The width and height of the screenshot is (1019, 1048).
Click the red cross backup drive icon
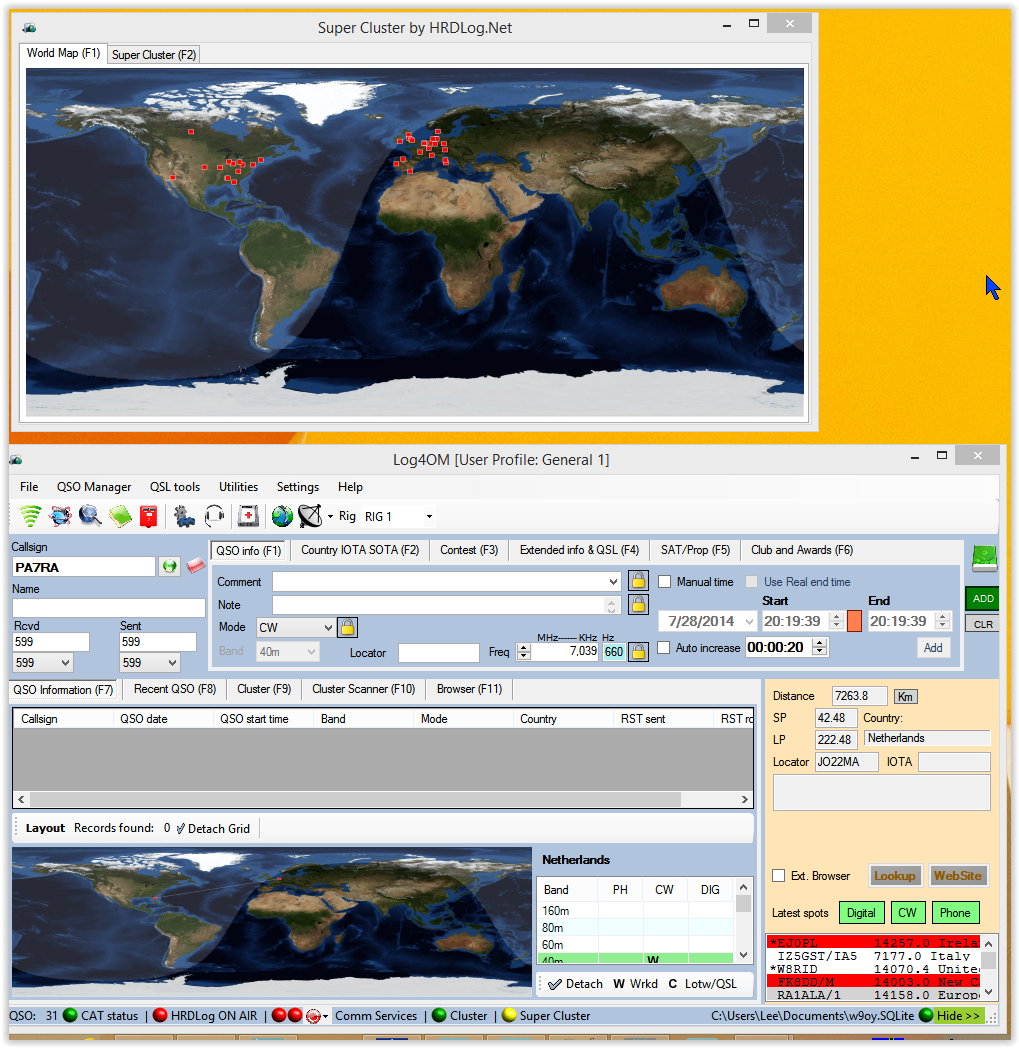pos(248,516)
